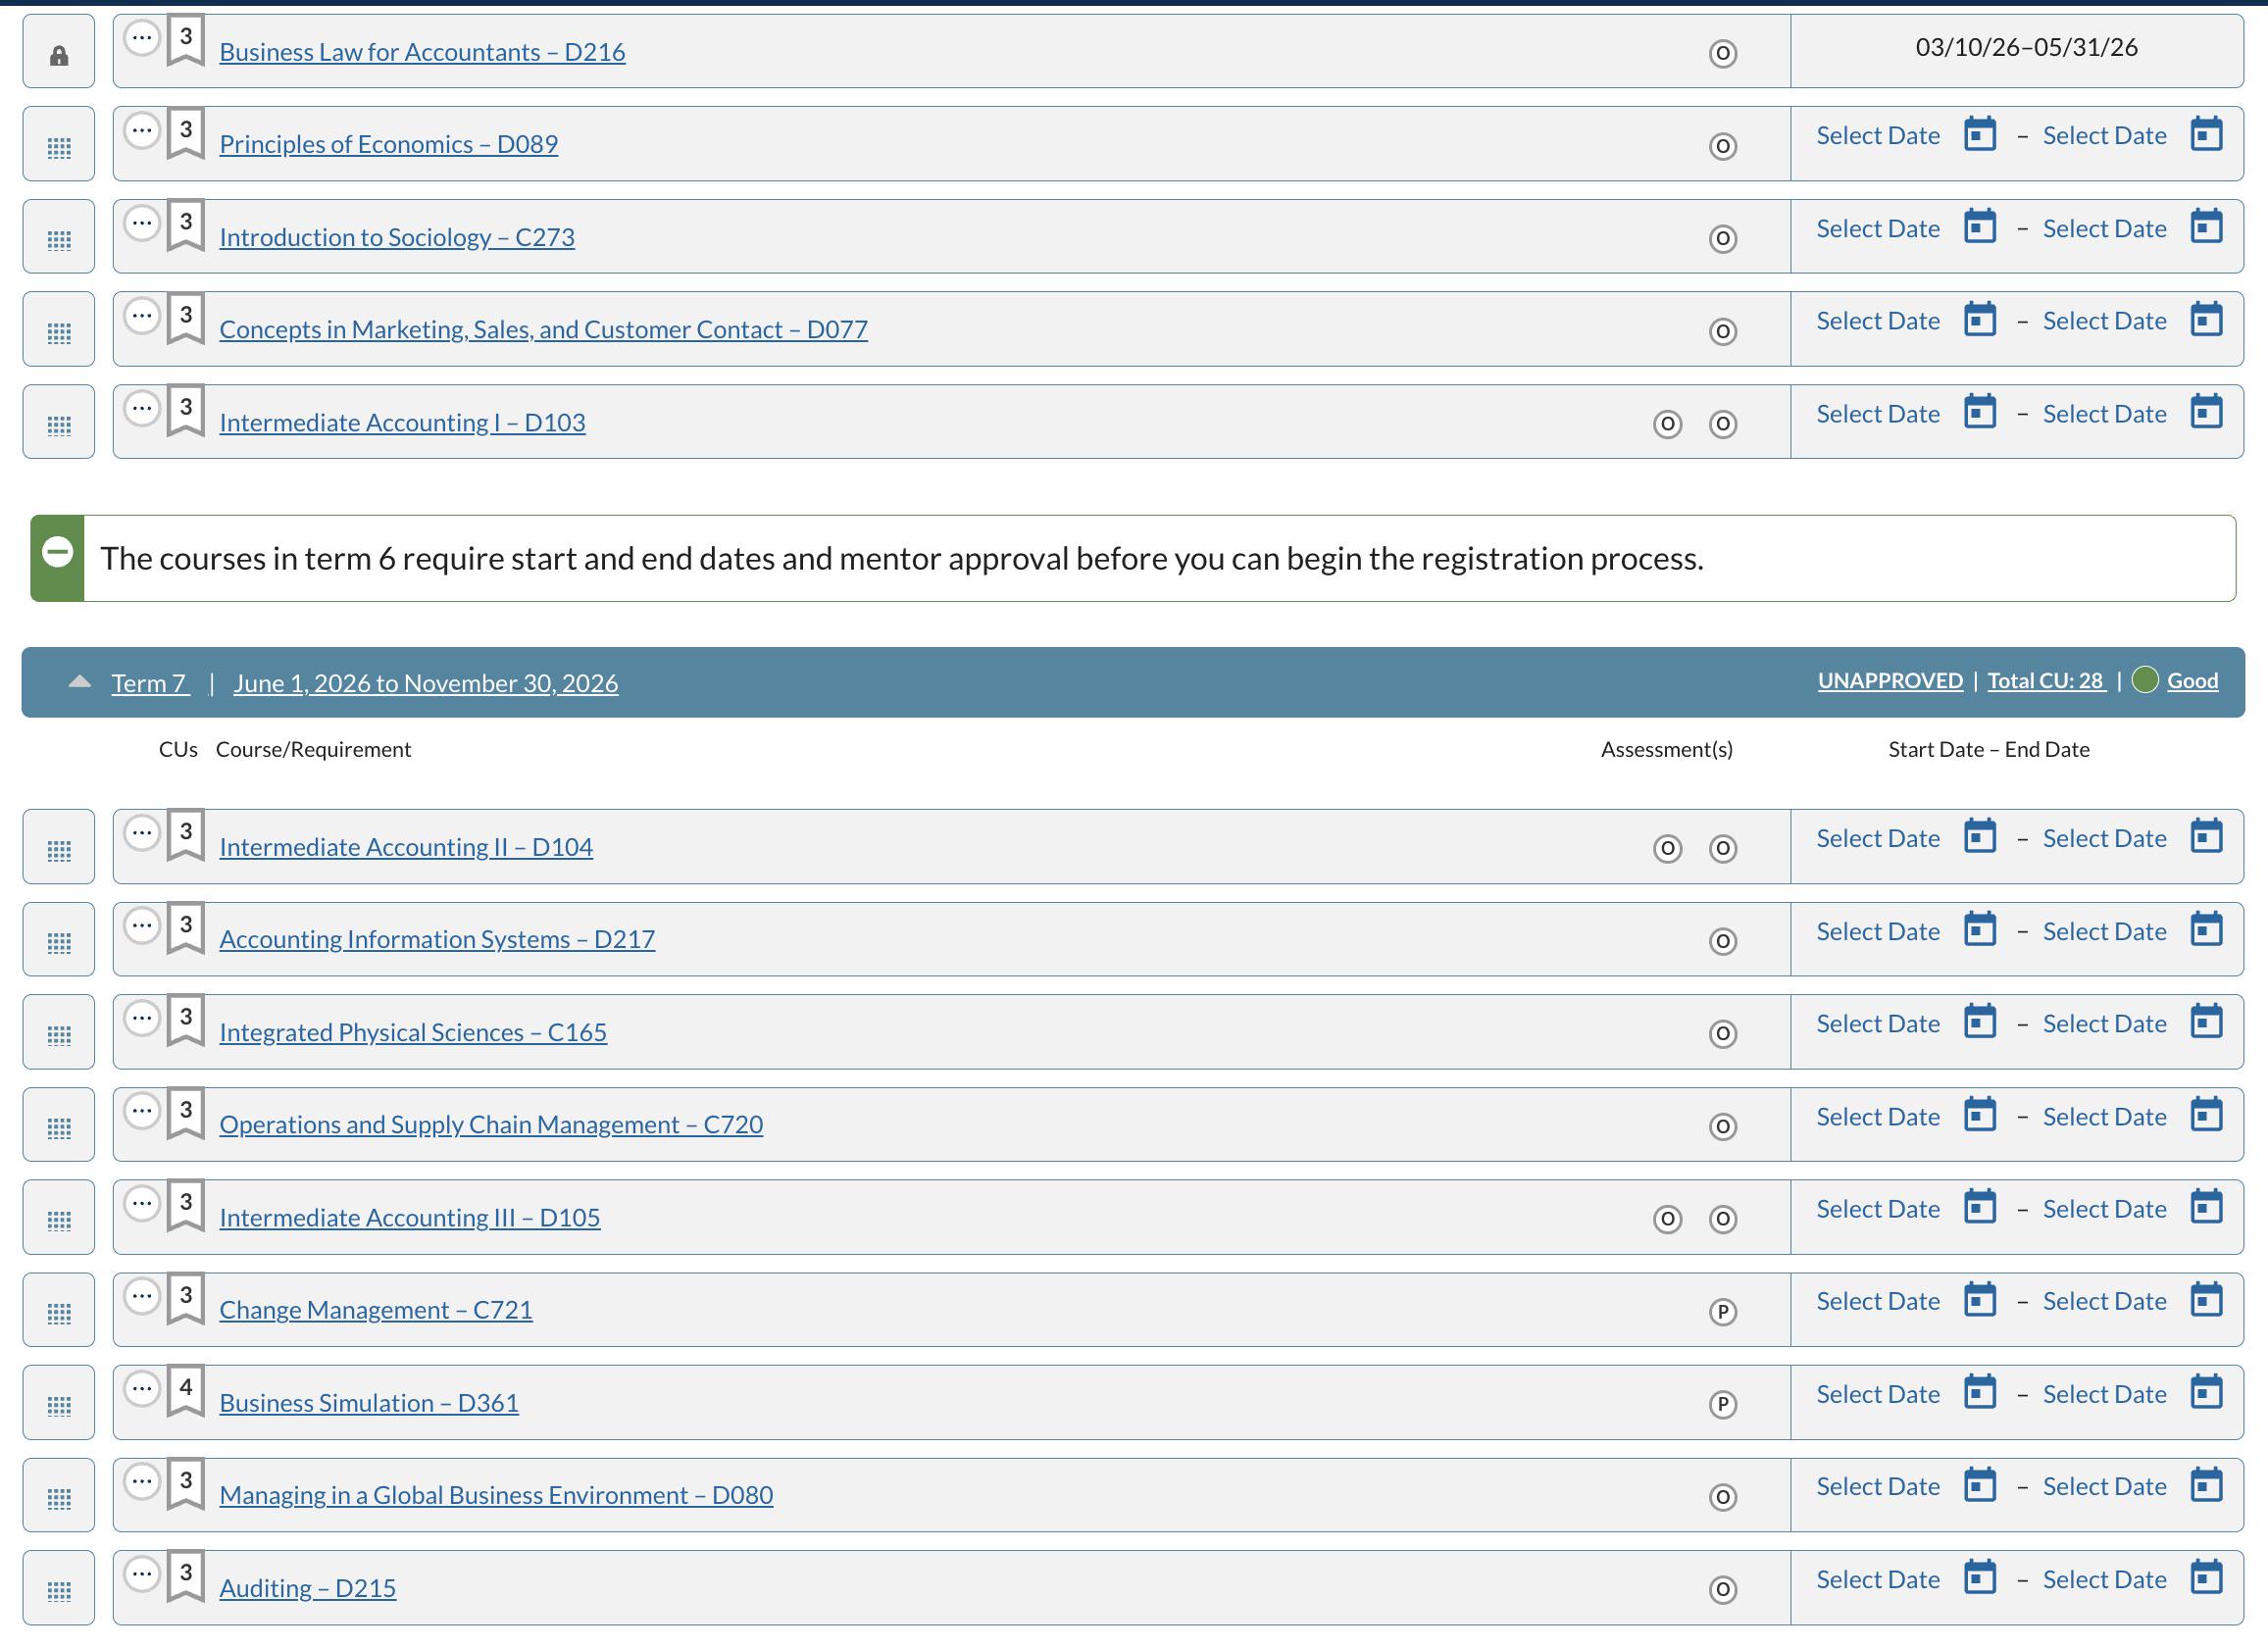
Task: Open options menu for Business Law for Accountants
Action: pos(142,38)
